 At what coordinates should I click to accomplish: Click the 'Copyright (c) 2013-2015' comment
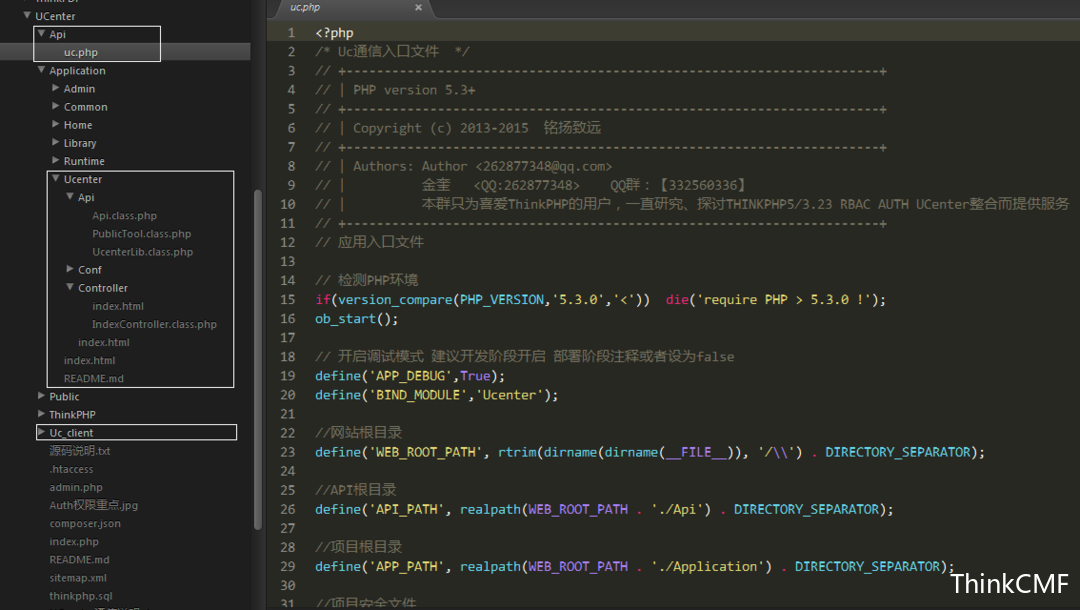tap(441, 128)
